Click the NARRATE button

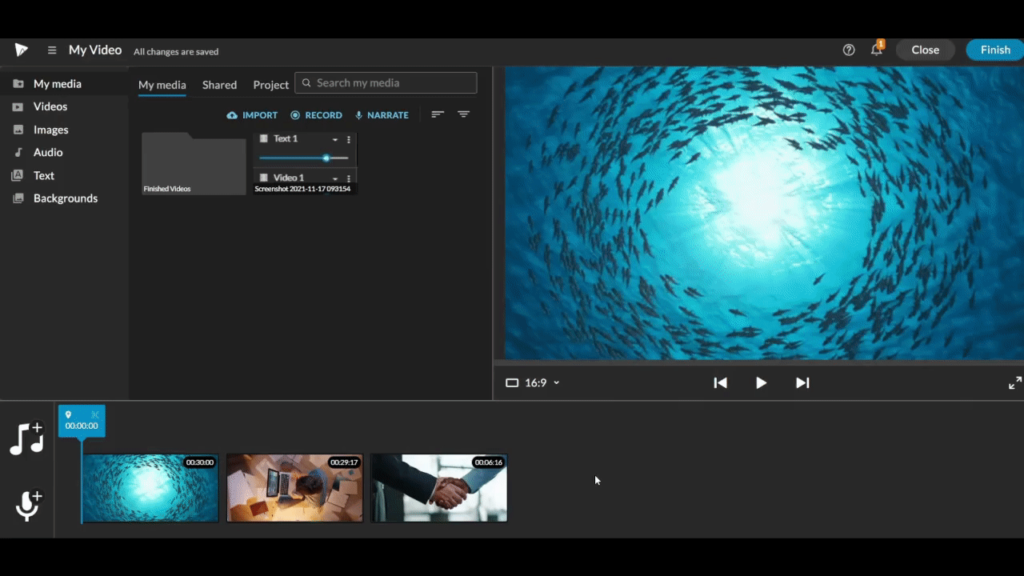pyautogui.click(x=382, y=115)
